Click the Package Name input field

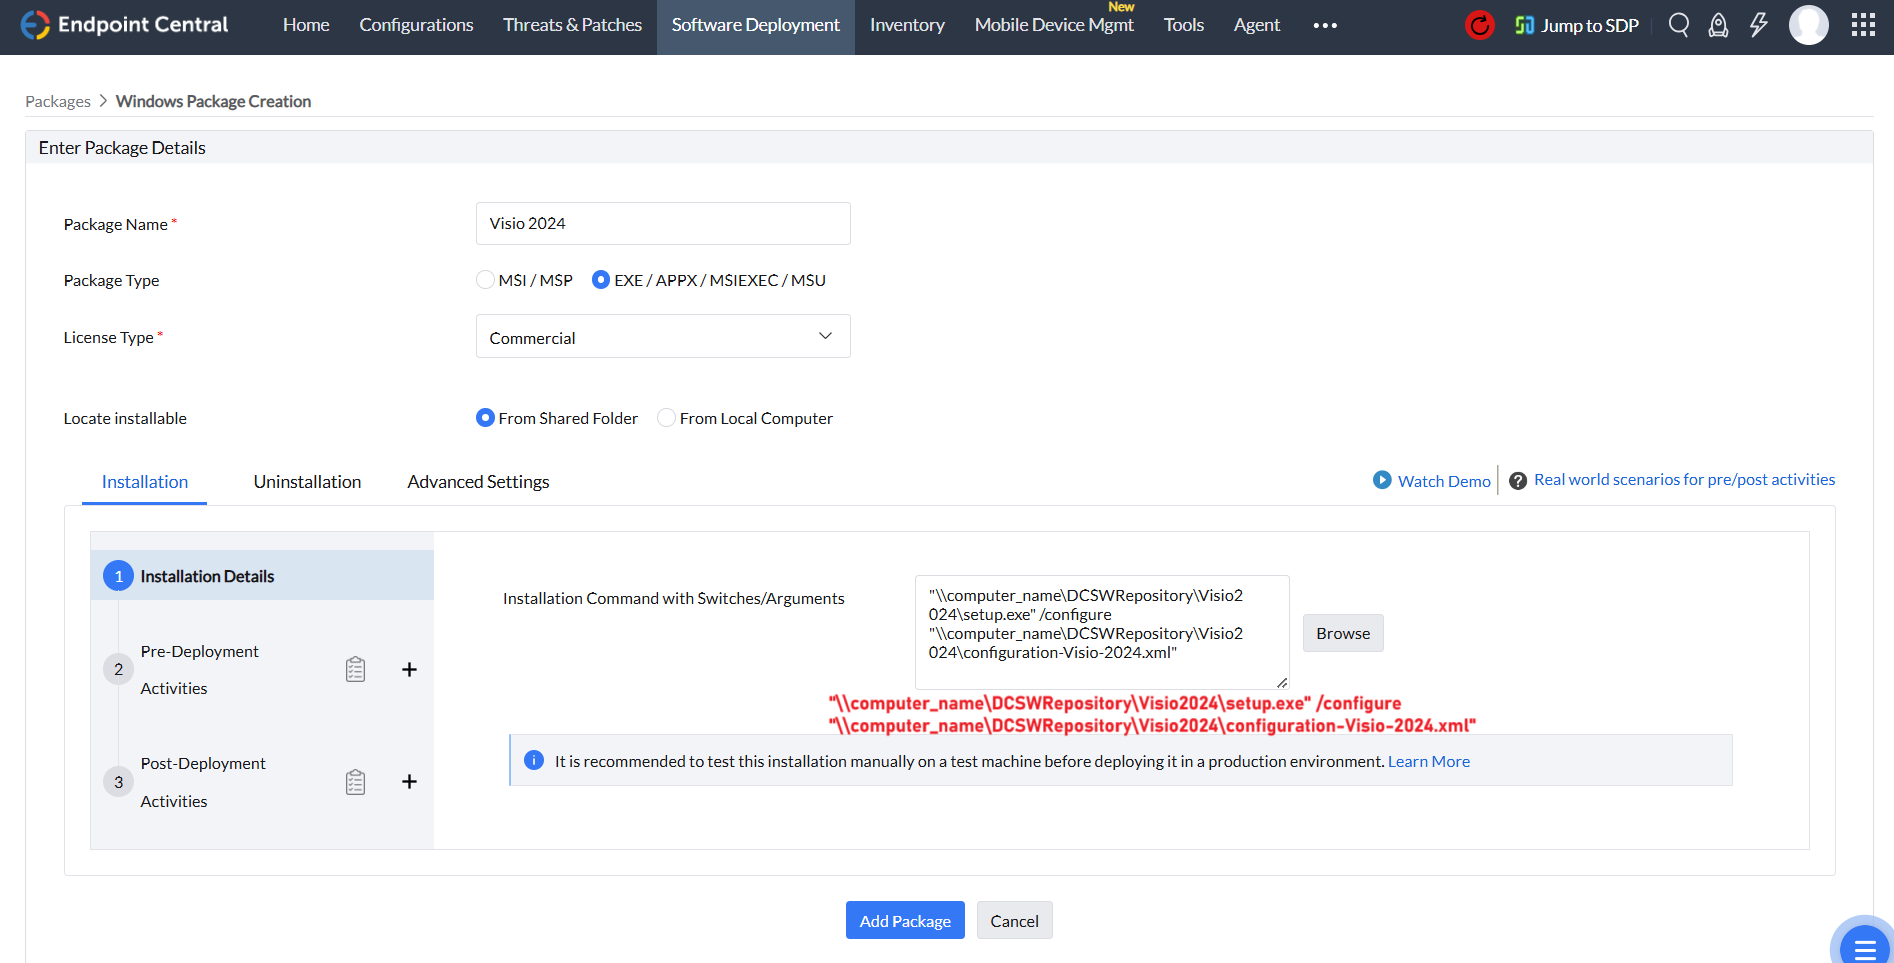(663, 223)
